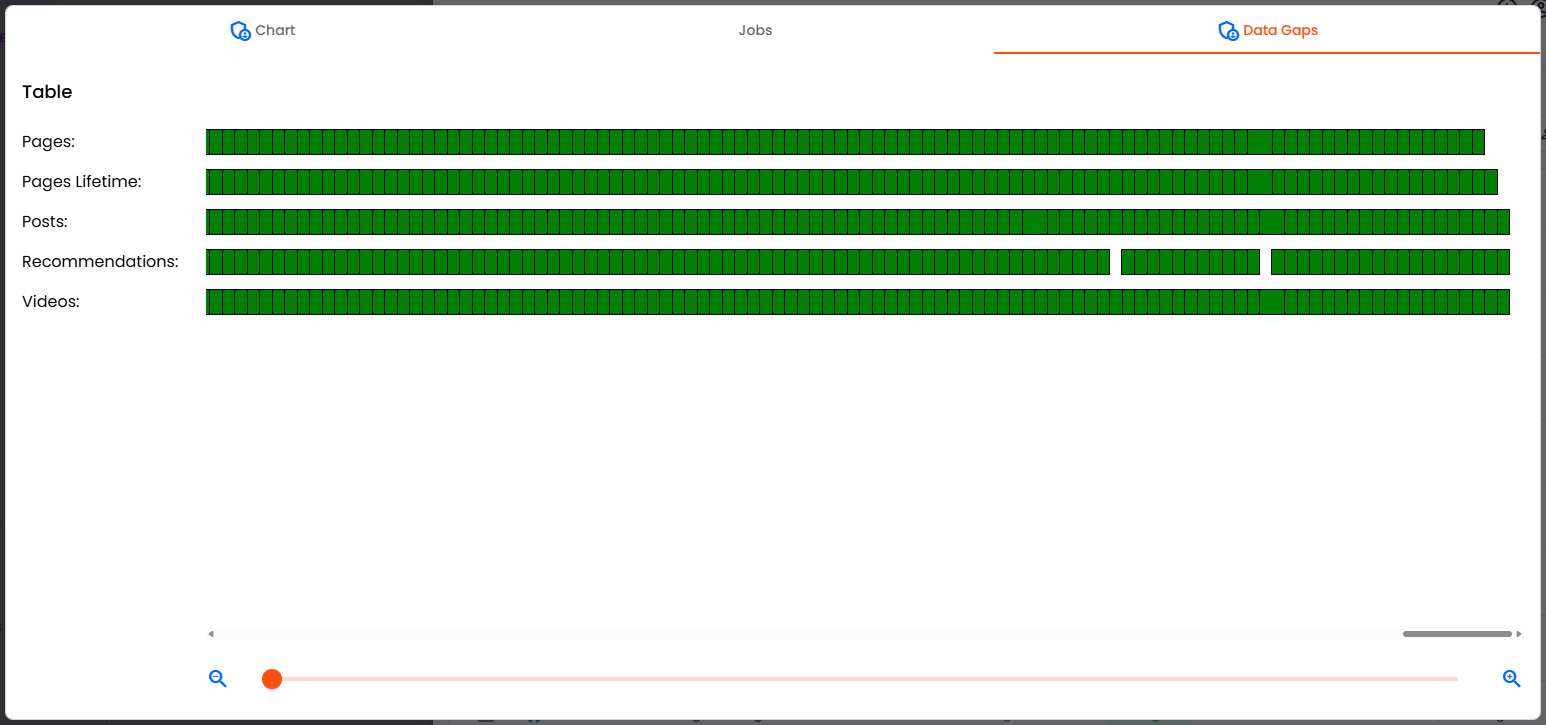
Task: Click the second gap in Recommendations row
Action: [x=1265, y=262]
